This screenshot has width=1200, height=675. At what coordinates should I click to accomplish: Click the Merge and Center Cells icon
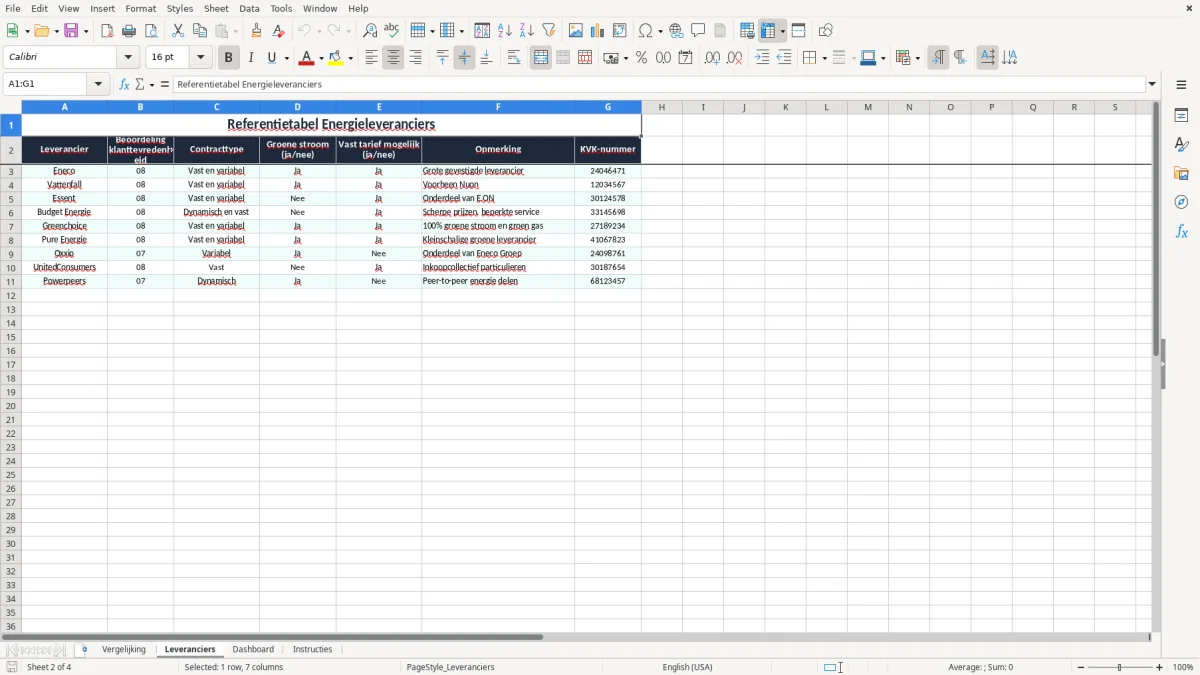(541, 58)
